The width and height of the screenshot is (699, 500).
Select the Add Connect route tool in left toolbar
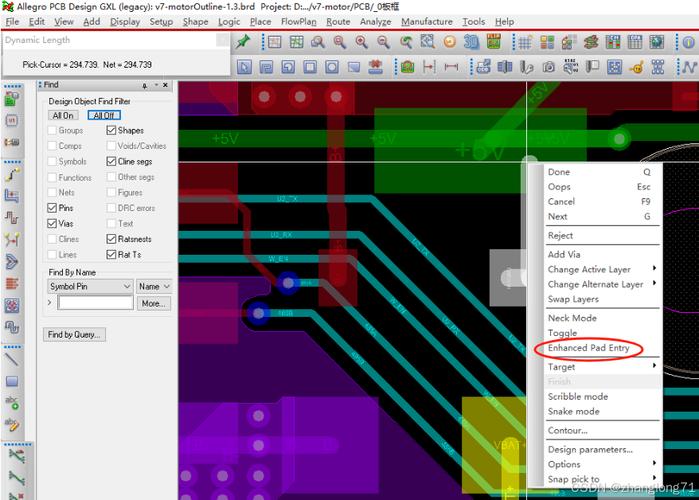pos(13,195)
